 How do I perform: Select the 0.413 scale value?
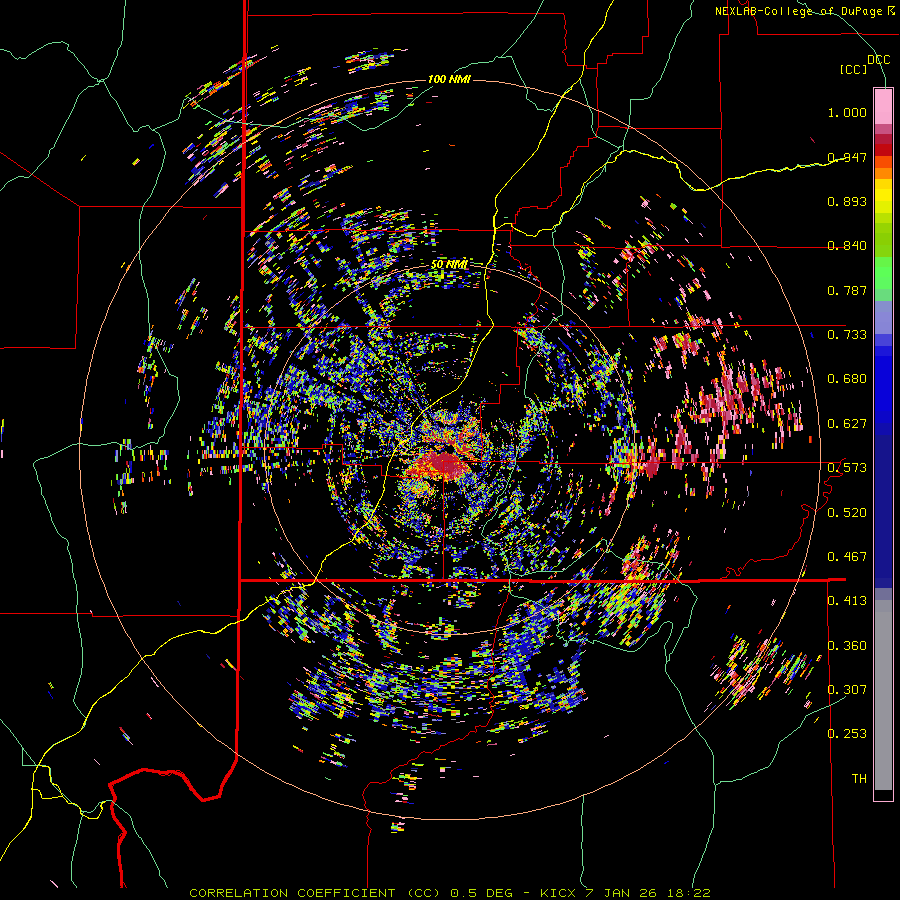(x=847, y=601)
